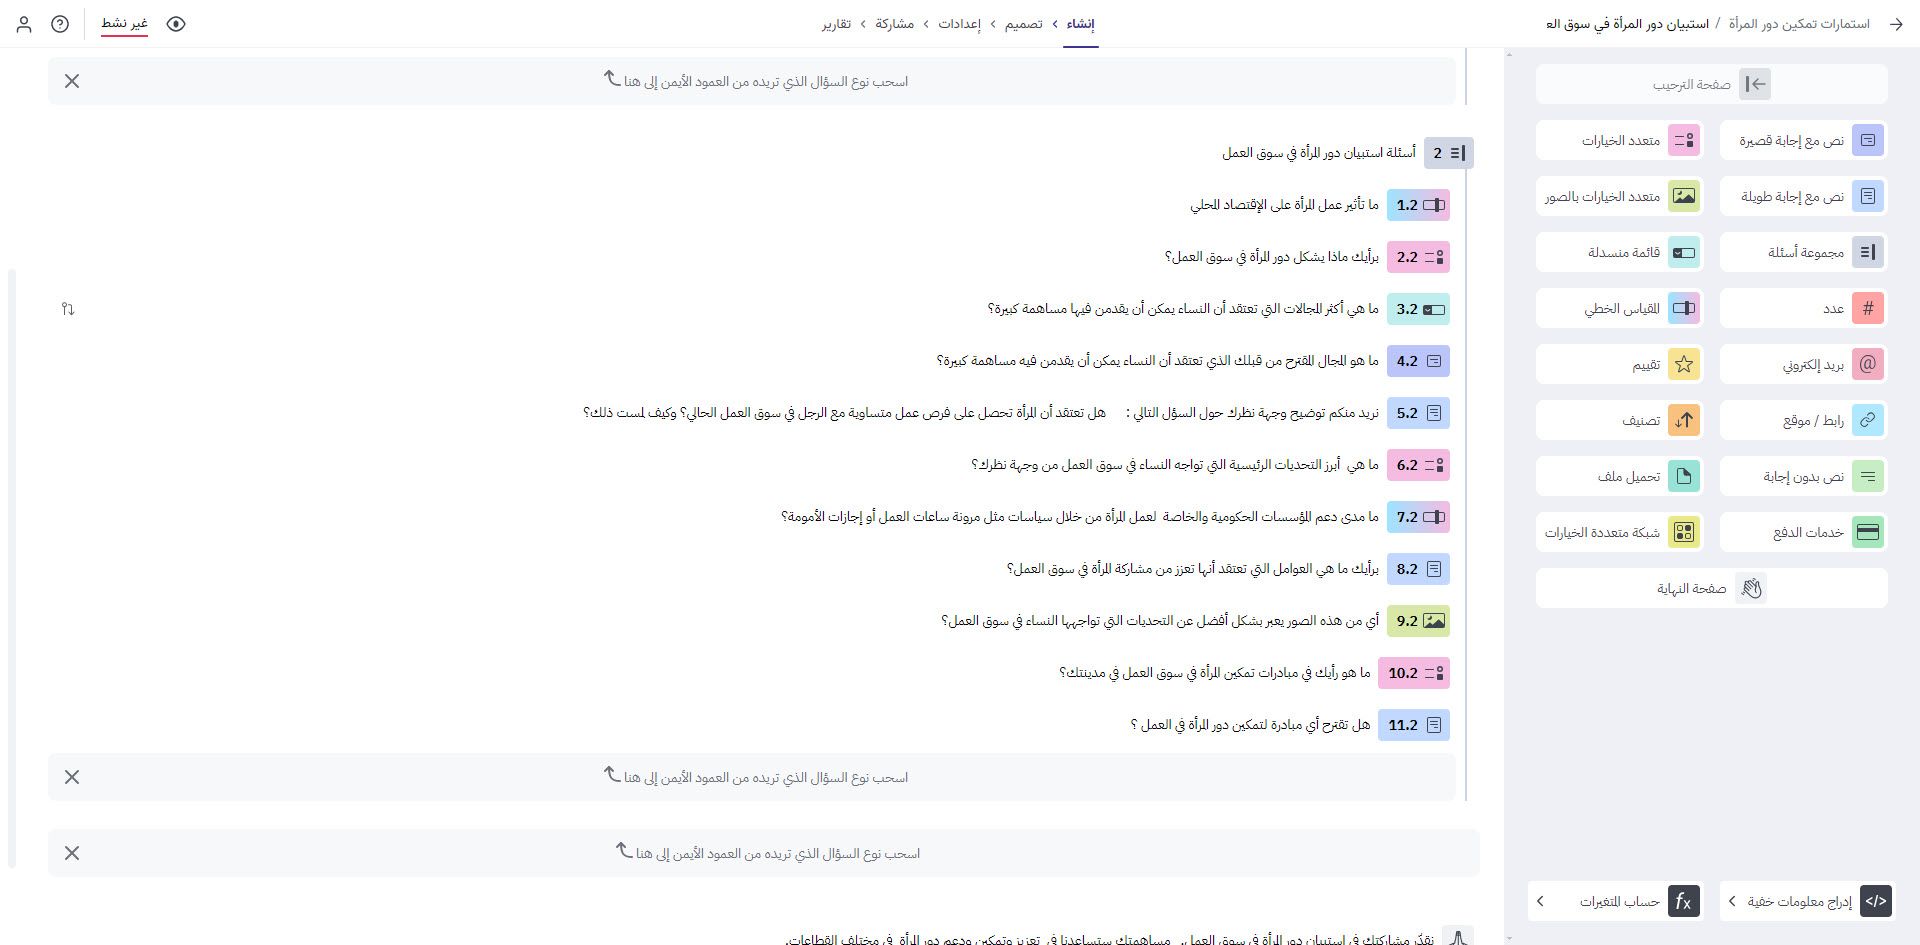Switch to the Design tab (تصميم)
This screenshot has height=945, width=1920.
pos(1023,24)
